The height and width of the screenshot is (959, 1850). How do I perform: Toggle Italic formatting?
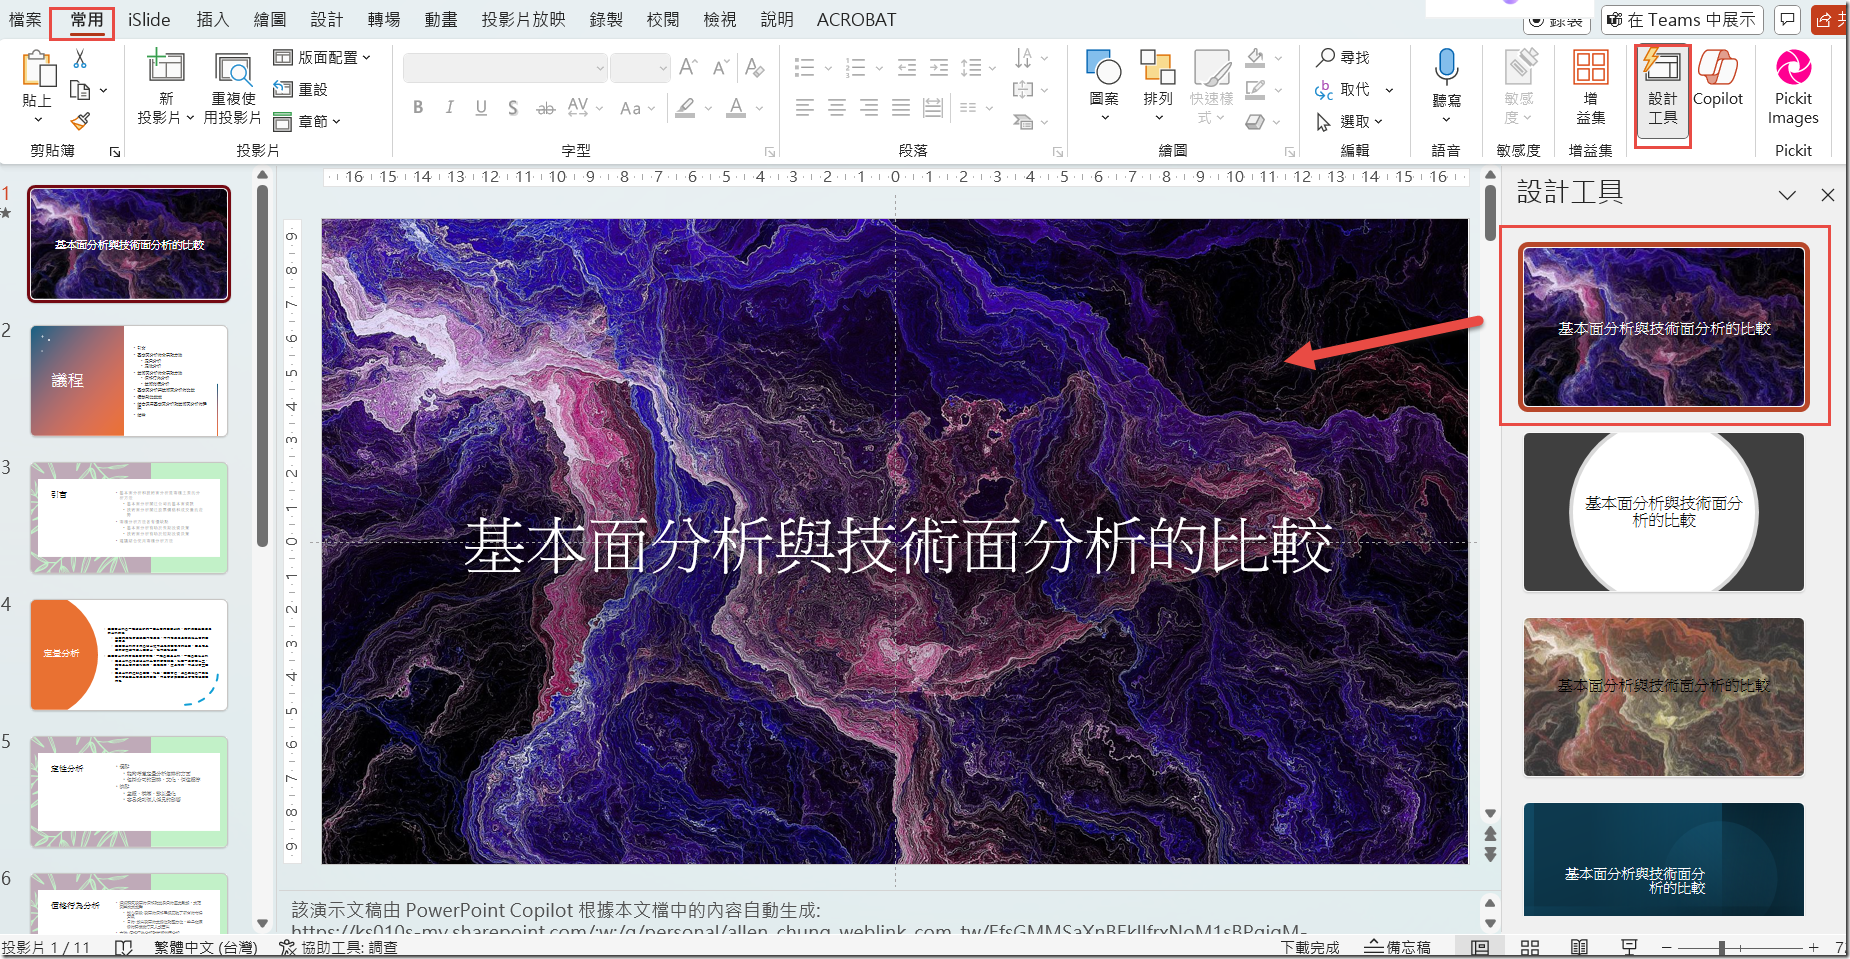click(x=450, y=107)
